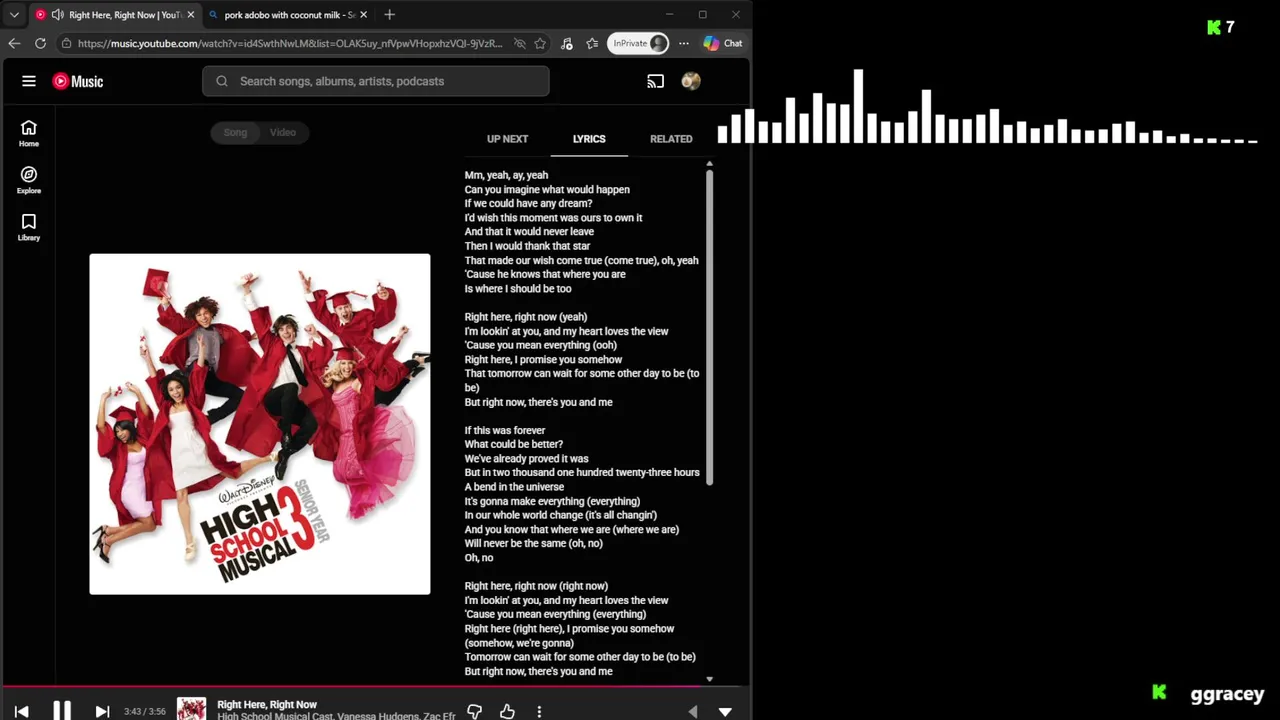1280x720 pixels.
Task: Click lyric "We've already proved it was"
Action: (x=526, y=459)
